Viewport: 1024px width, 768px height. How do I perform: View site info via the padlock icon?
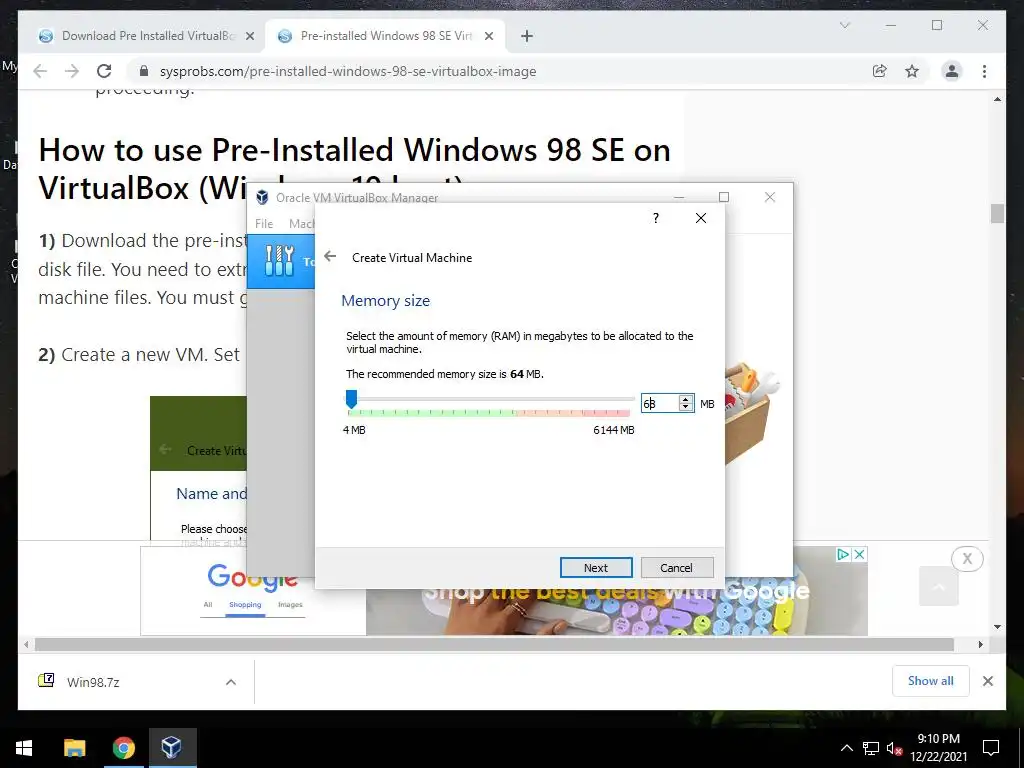point(144,71)
